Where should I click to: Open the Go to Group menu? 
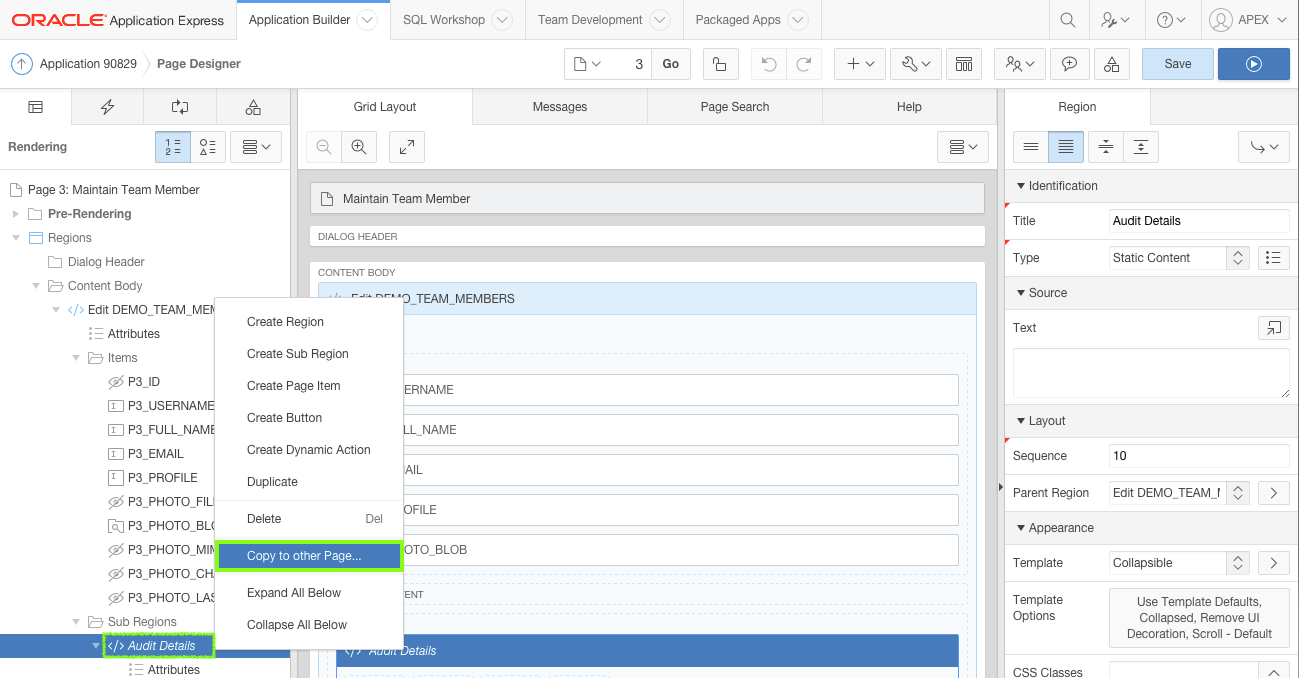(1264, 147)
